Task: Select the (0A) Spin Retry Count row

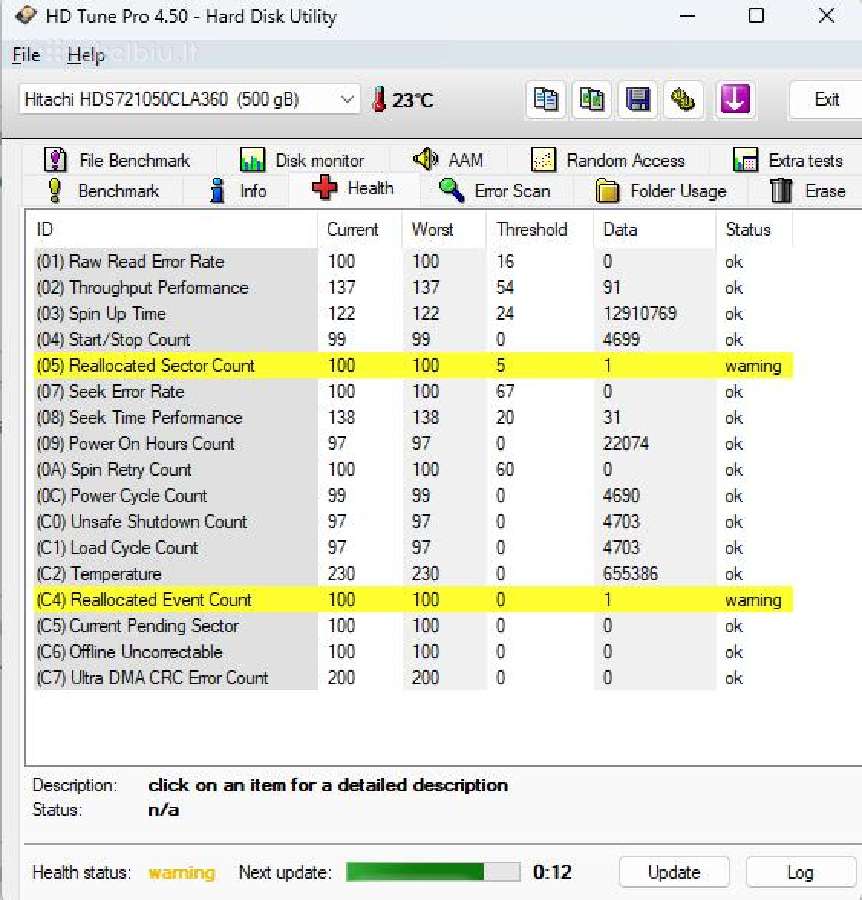Action: click(413, 470)
